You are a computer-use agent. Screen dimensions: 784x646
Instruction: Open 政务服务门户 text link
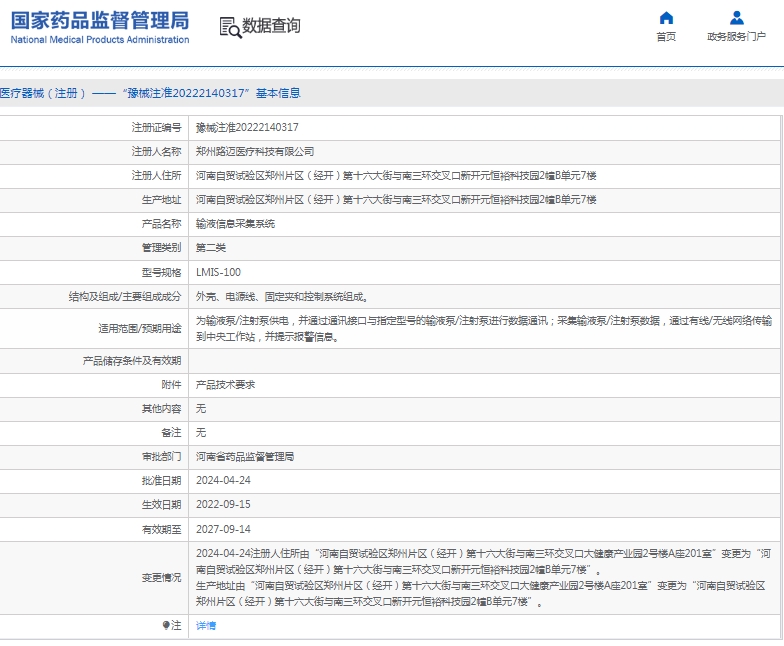tap(736, 36)
